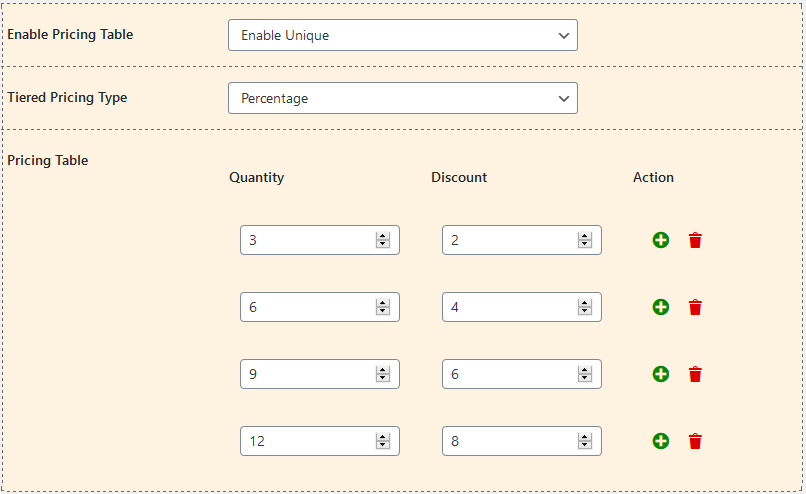Delete the quantity 9 pricing row

(695, 374)
